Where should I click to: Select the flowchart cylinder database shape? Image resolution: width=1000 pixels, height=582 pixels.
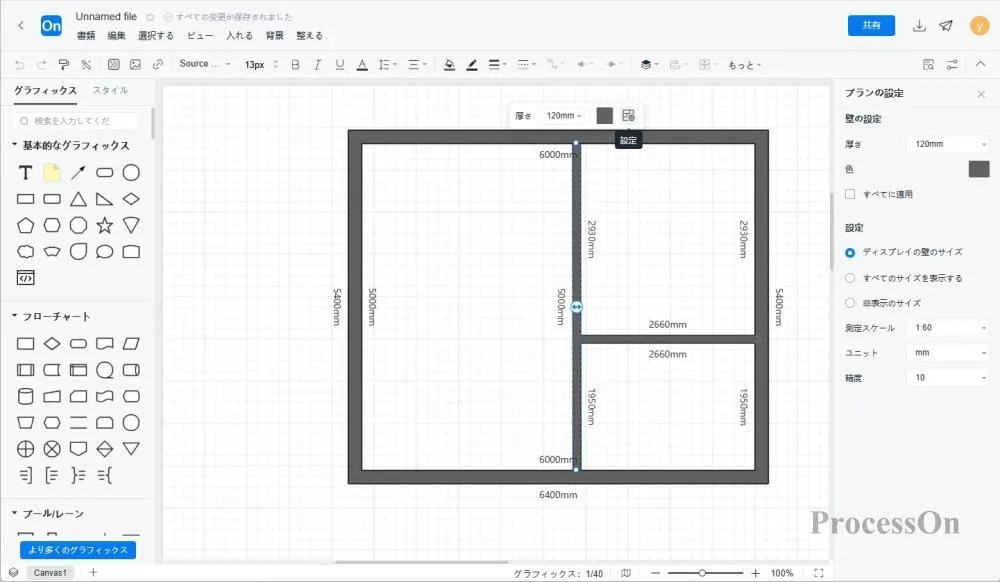[26, 396]
